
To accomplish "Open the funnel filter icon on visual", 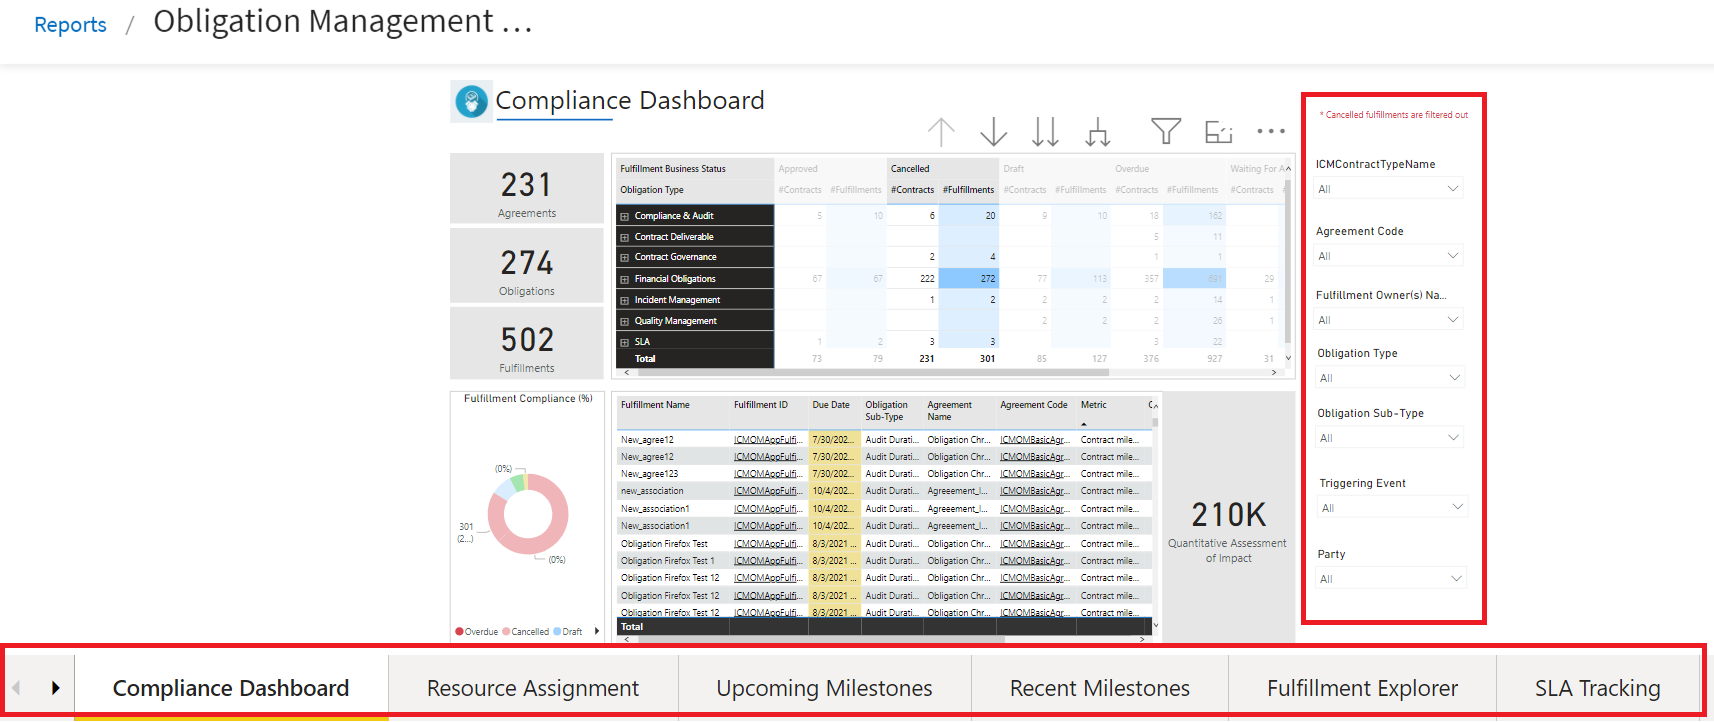I will (x=1165, y=131).
